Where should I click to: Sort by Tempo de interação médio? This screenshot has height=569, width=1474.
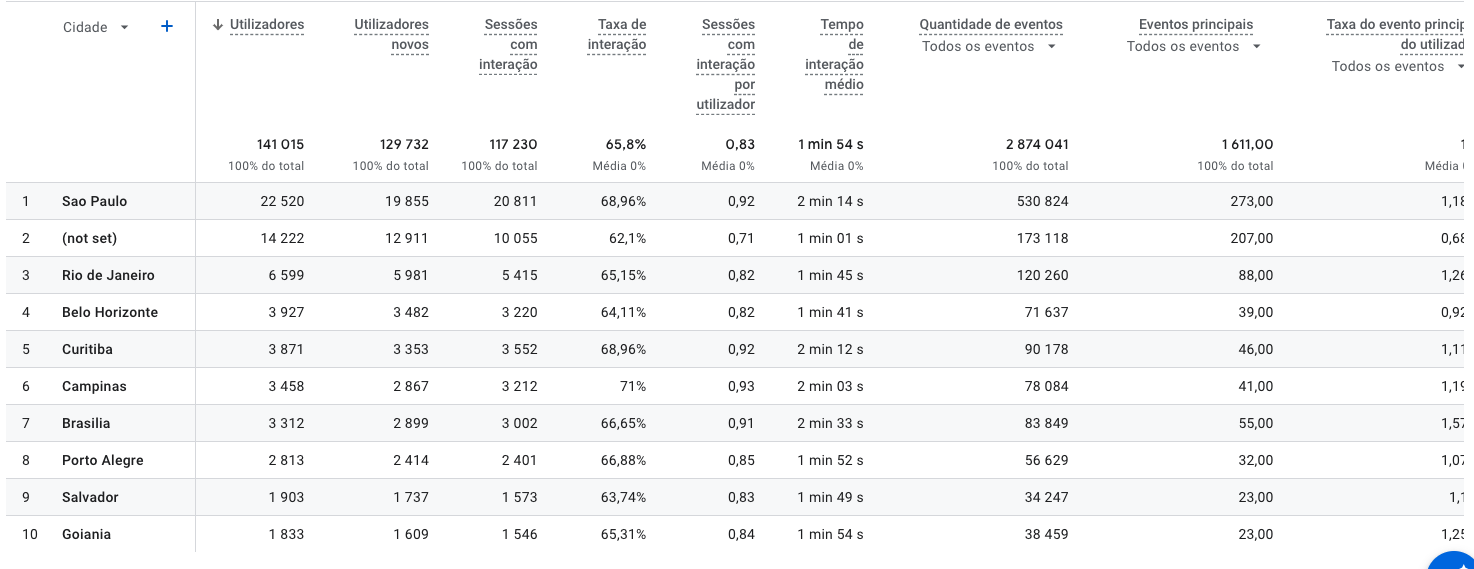[834, 54]
